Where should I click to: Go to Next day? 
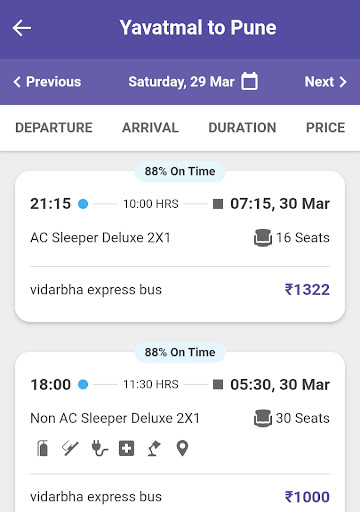pyautogui.click(x=326, y=82)
